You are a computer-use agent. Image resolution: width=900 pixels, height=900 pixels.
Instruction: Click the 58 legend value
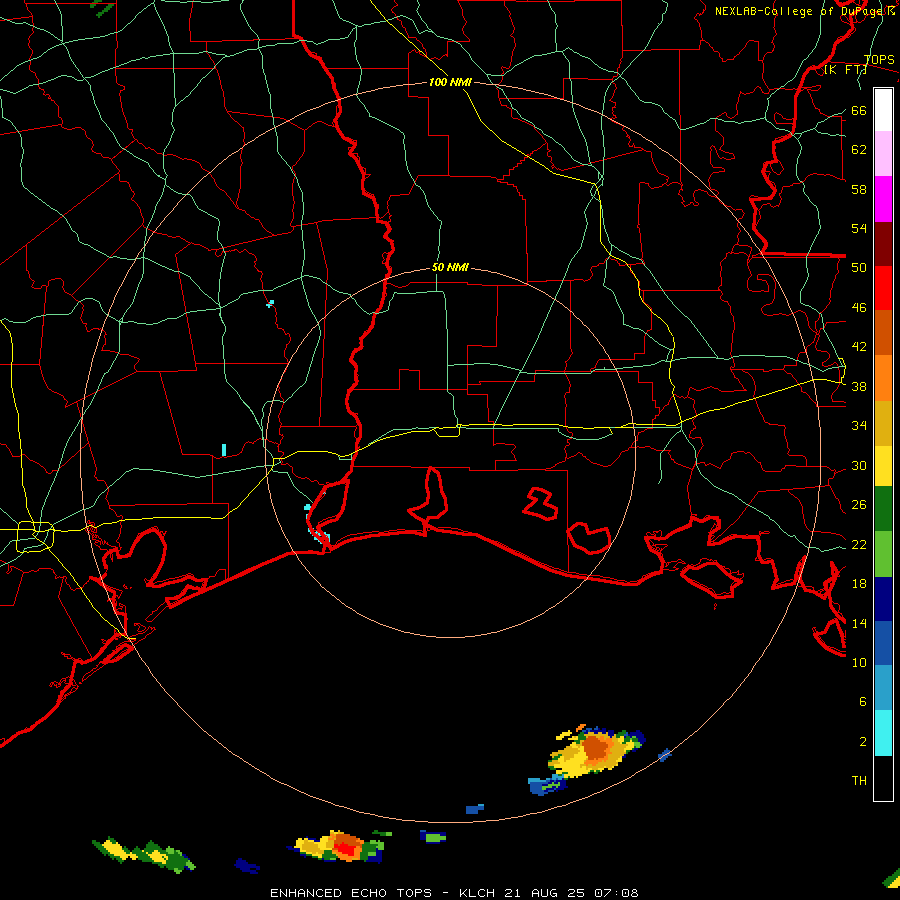[x=859, y=189]
